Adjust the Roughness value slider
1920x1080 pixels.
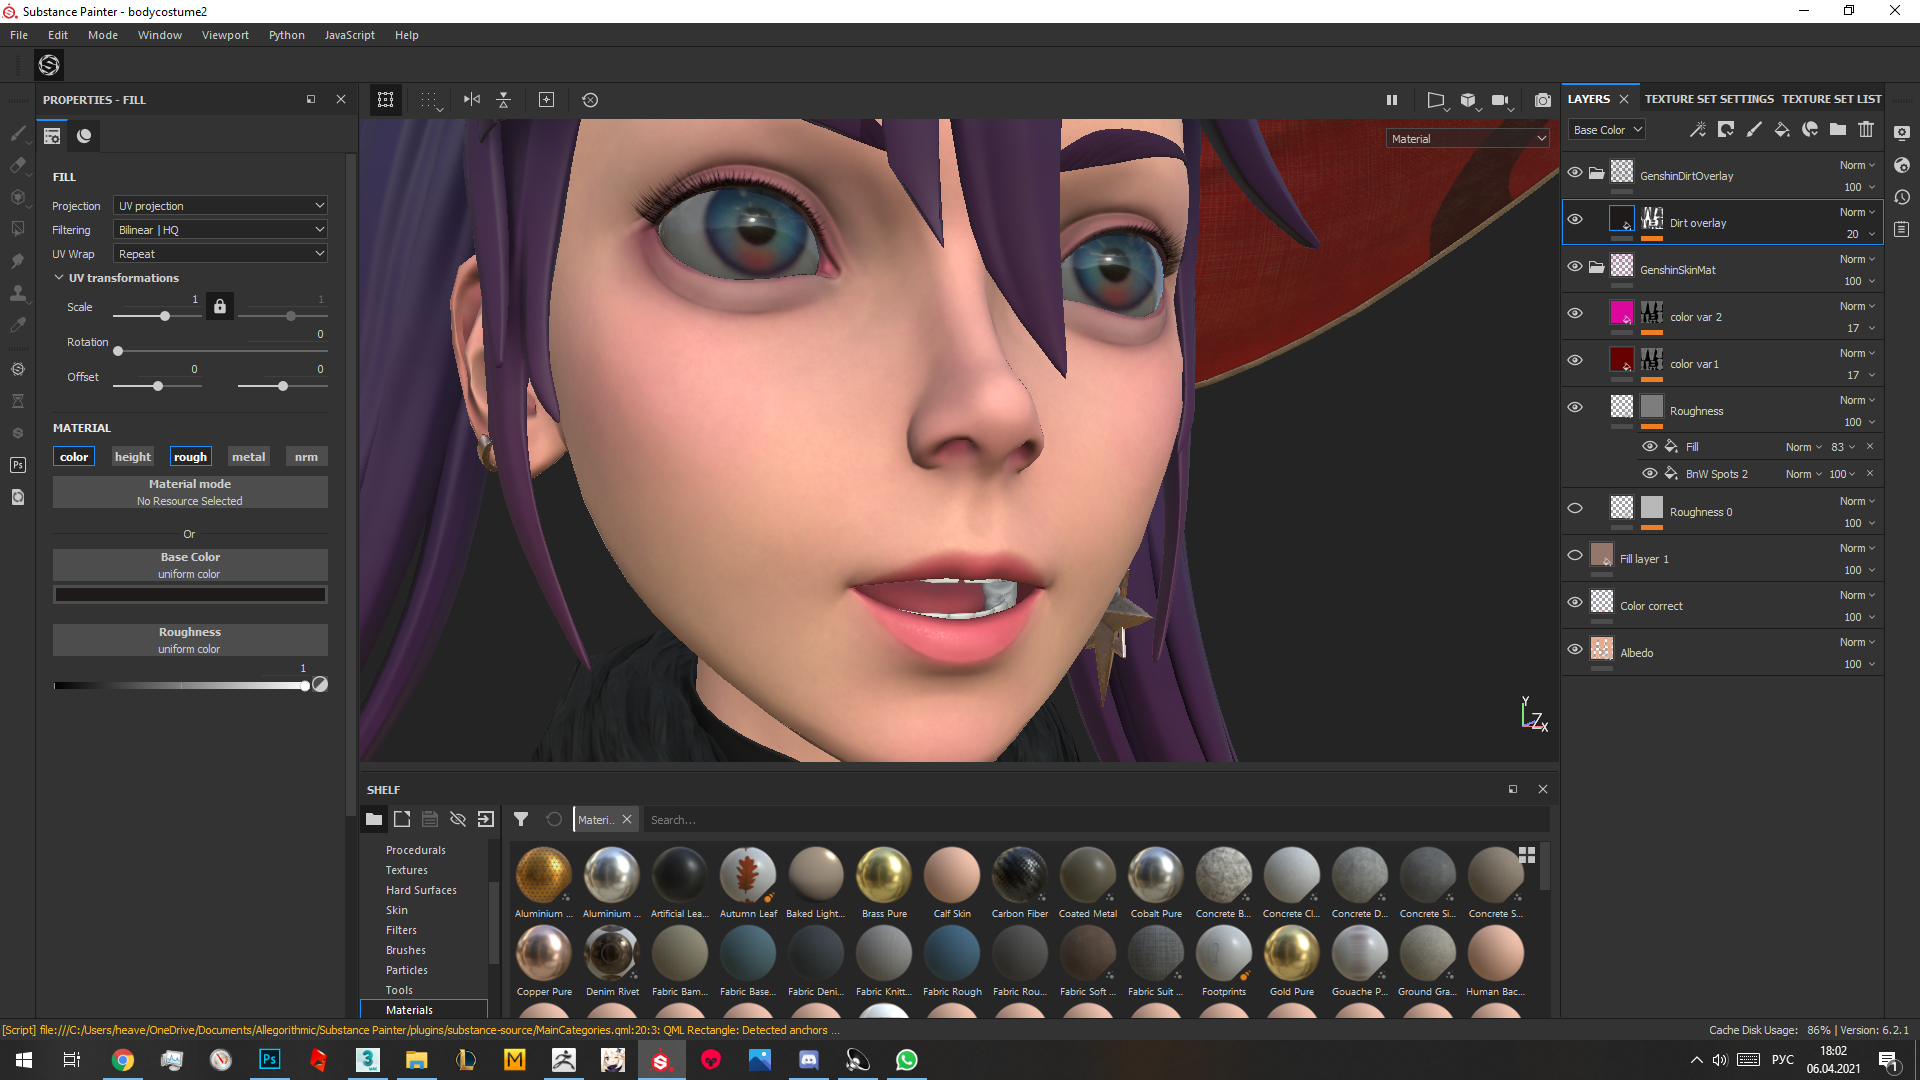(x=180, y=686)
